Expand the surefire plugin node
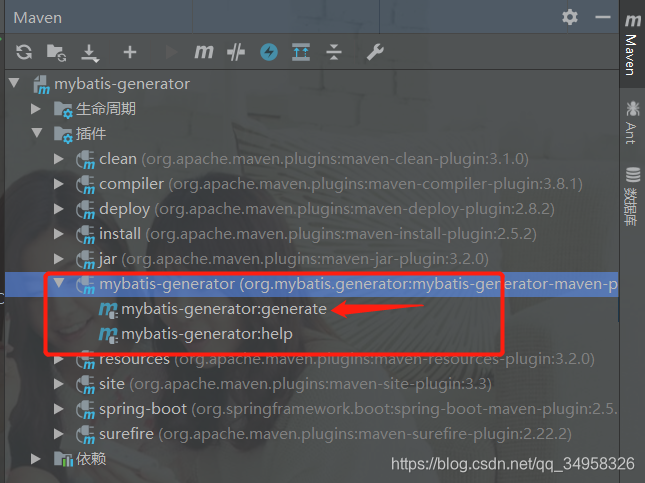645x483 pixels. tap(59, 434)
